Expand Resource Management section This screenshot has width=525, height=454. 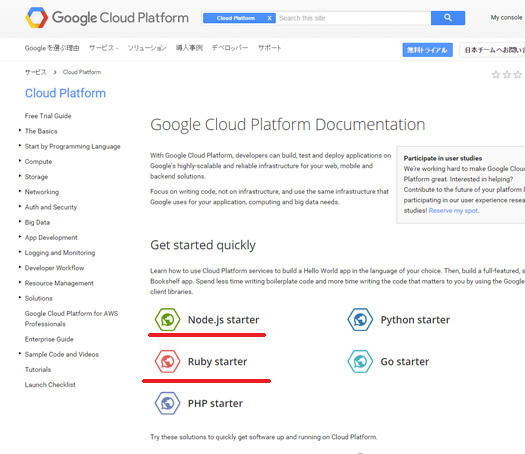[59, 283]
